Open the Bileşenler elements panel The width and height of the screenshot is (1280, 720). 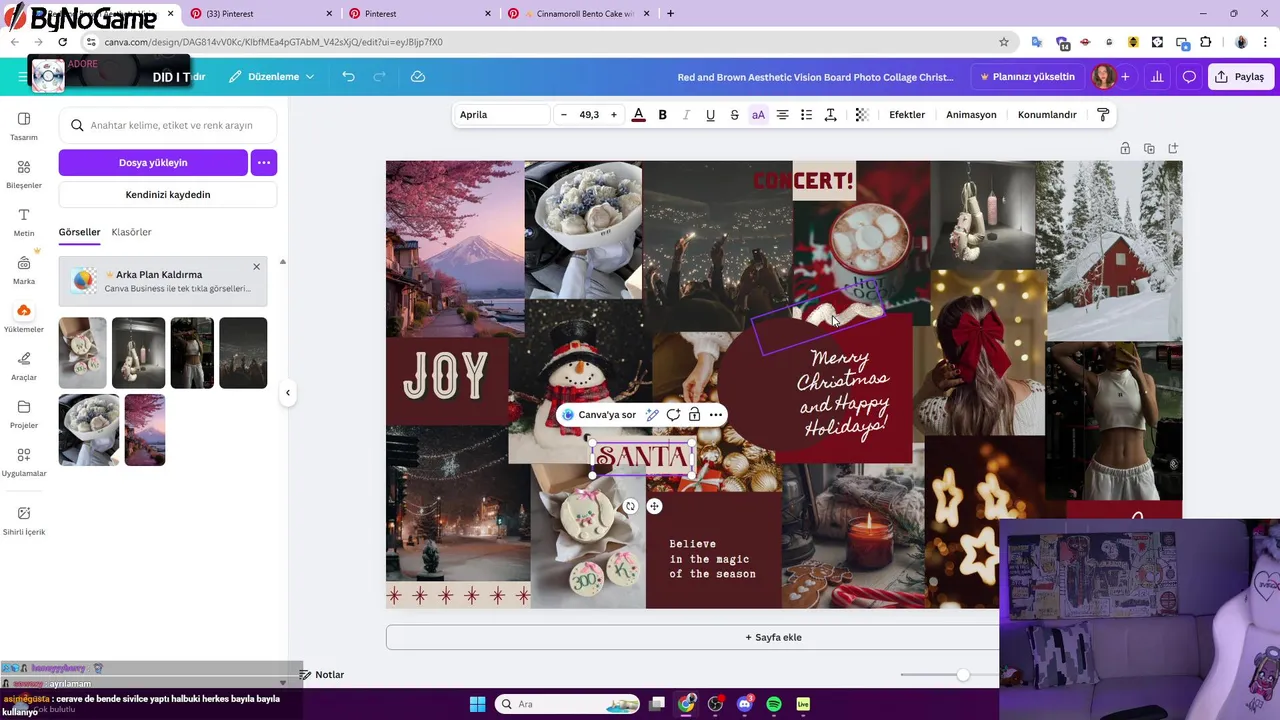(x=24, y=174)
